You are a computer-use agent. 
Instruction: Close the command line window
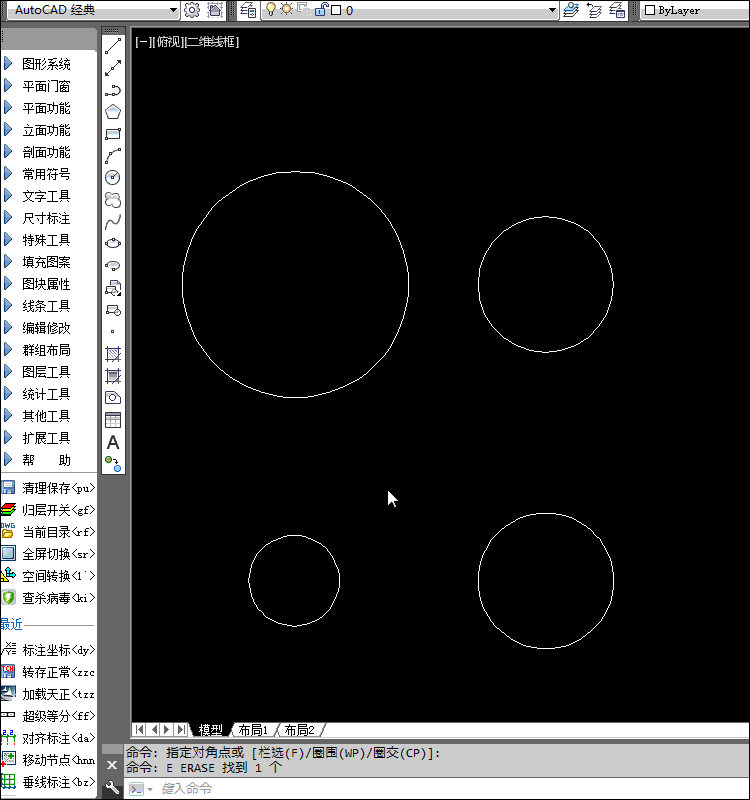[x=112, y=765]
